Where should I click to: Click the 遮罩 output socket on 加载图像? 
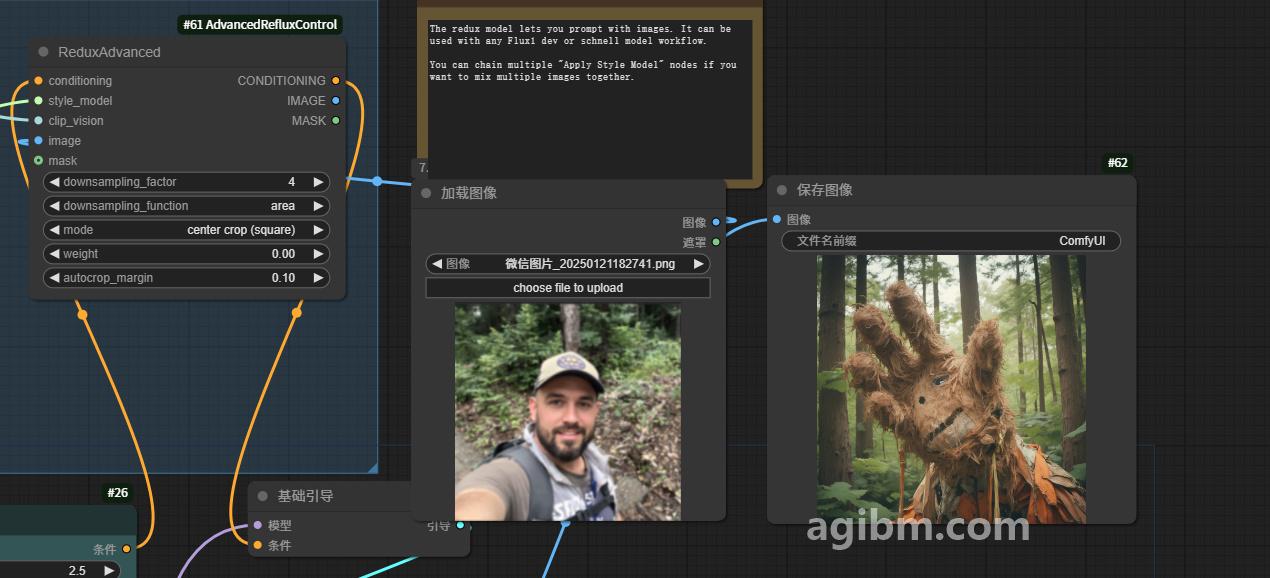click(716, 242)
